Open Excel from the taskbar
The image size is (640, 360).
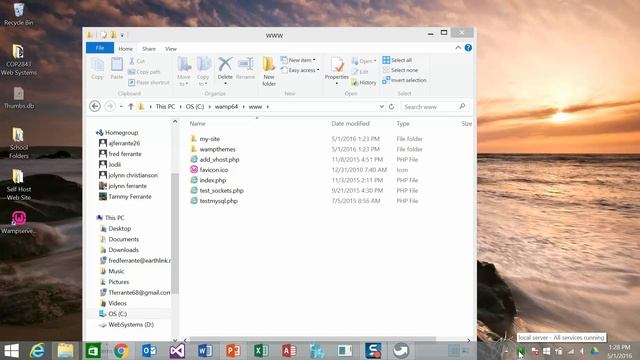[261, 351]
